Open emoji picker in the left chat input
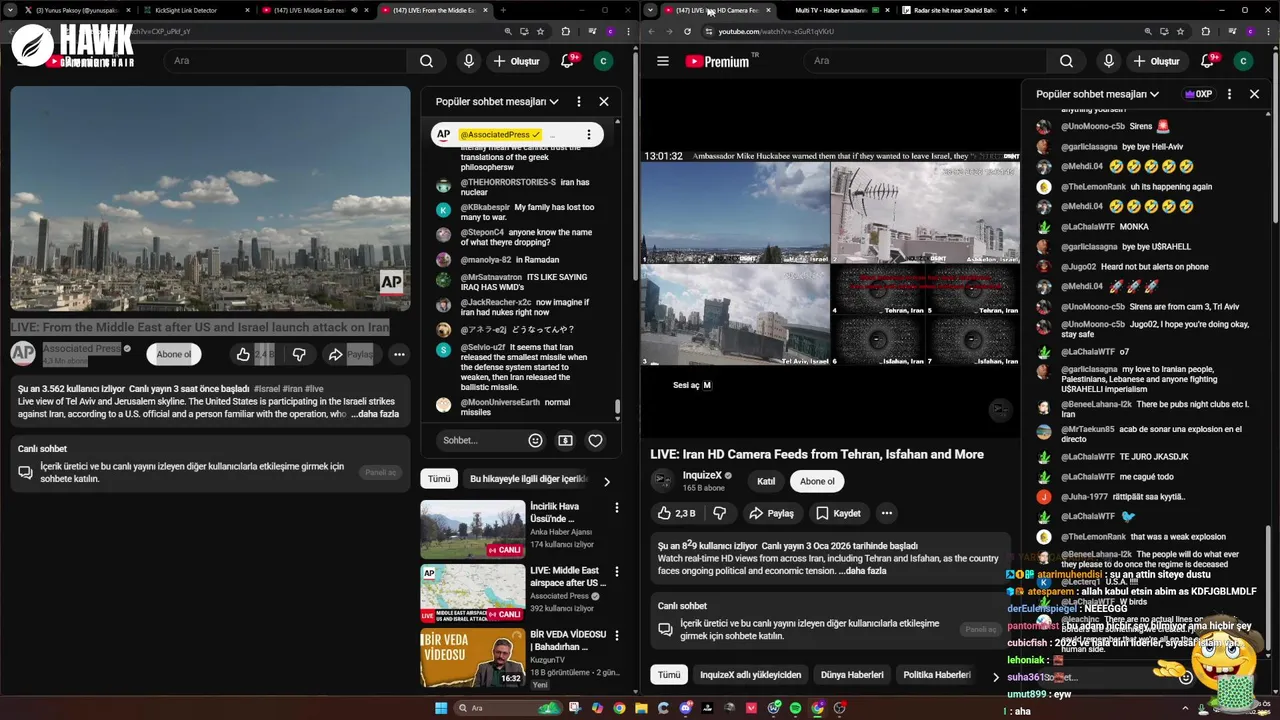The image size is (1280, 720). pos(536,440)
